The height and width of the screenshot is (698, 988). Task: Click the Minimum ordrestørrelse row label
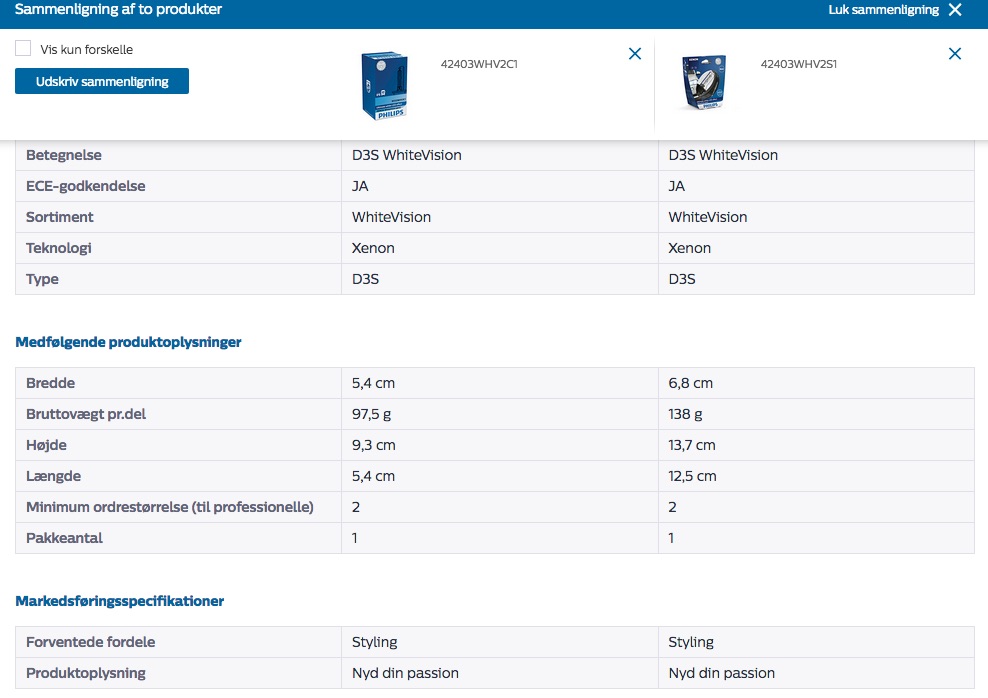tap(170, 507)
